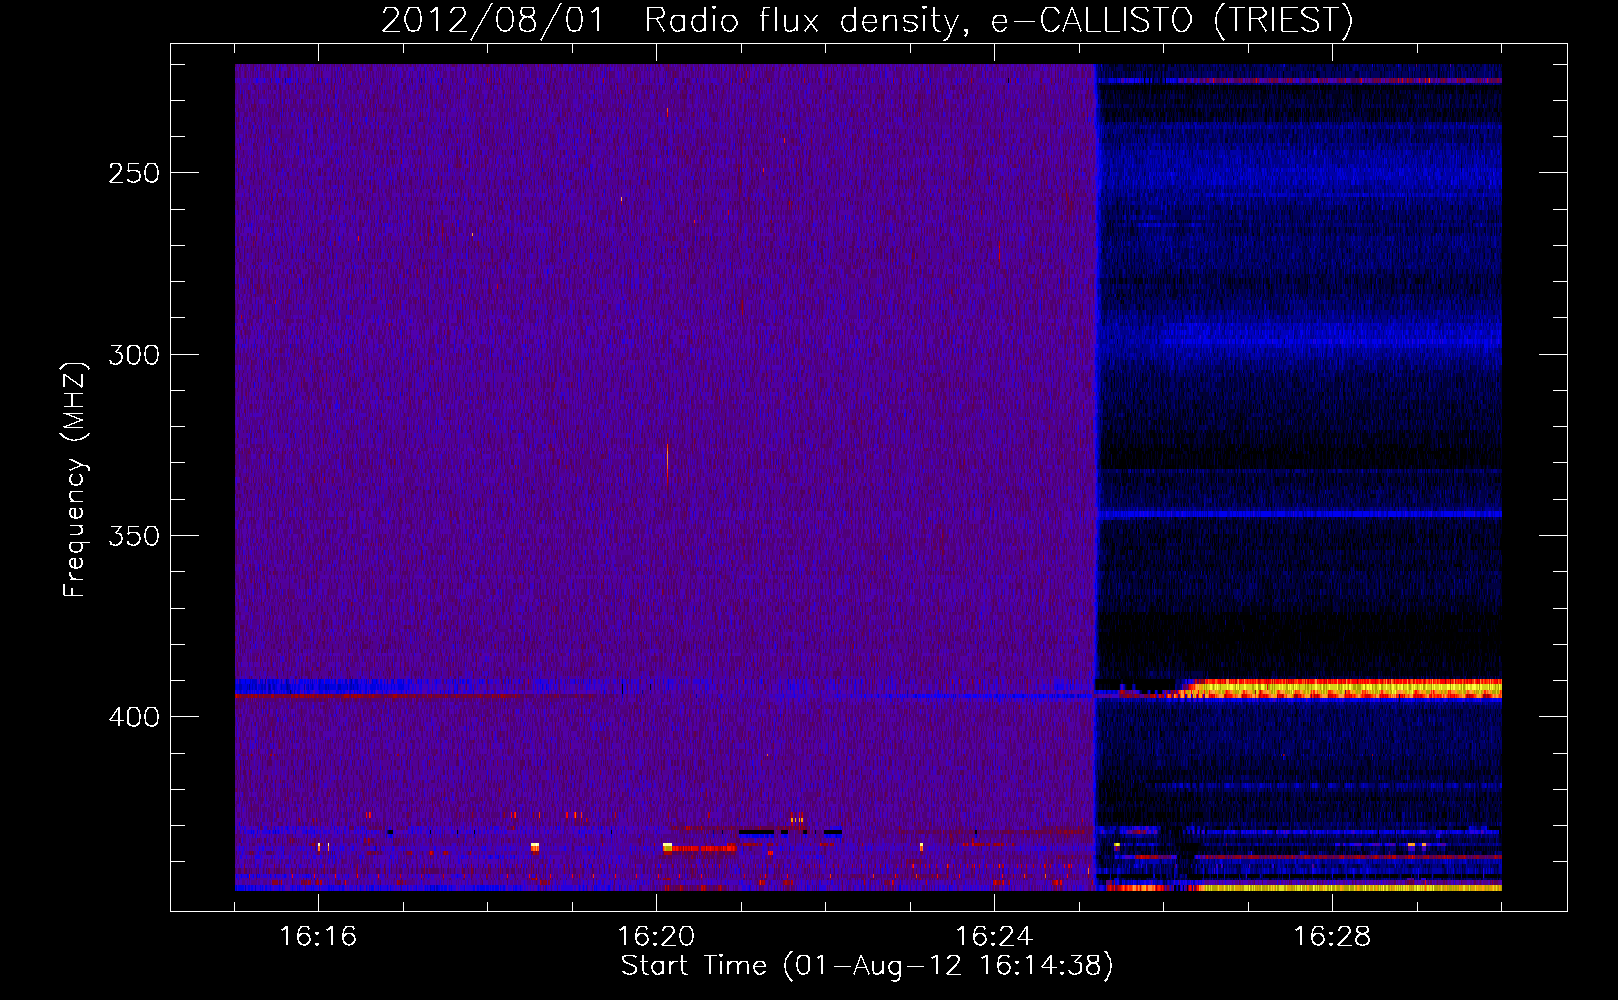This screenshot has width=1618, height=1000.
Task: Click the 250 frequency tick label
Action: point(134,173)
